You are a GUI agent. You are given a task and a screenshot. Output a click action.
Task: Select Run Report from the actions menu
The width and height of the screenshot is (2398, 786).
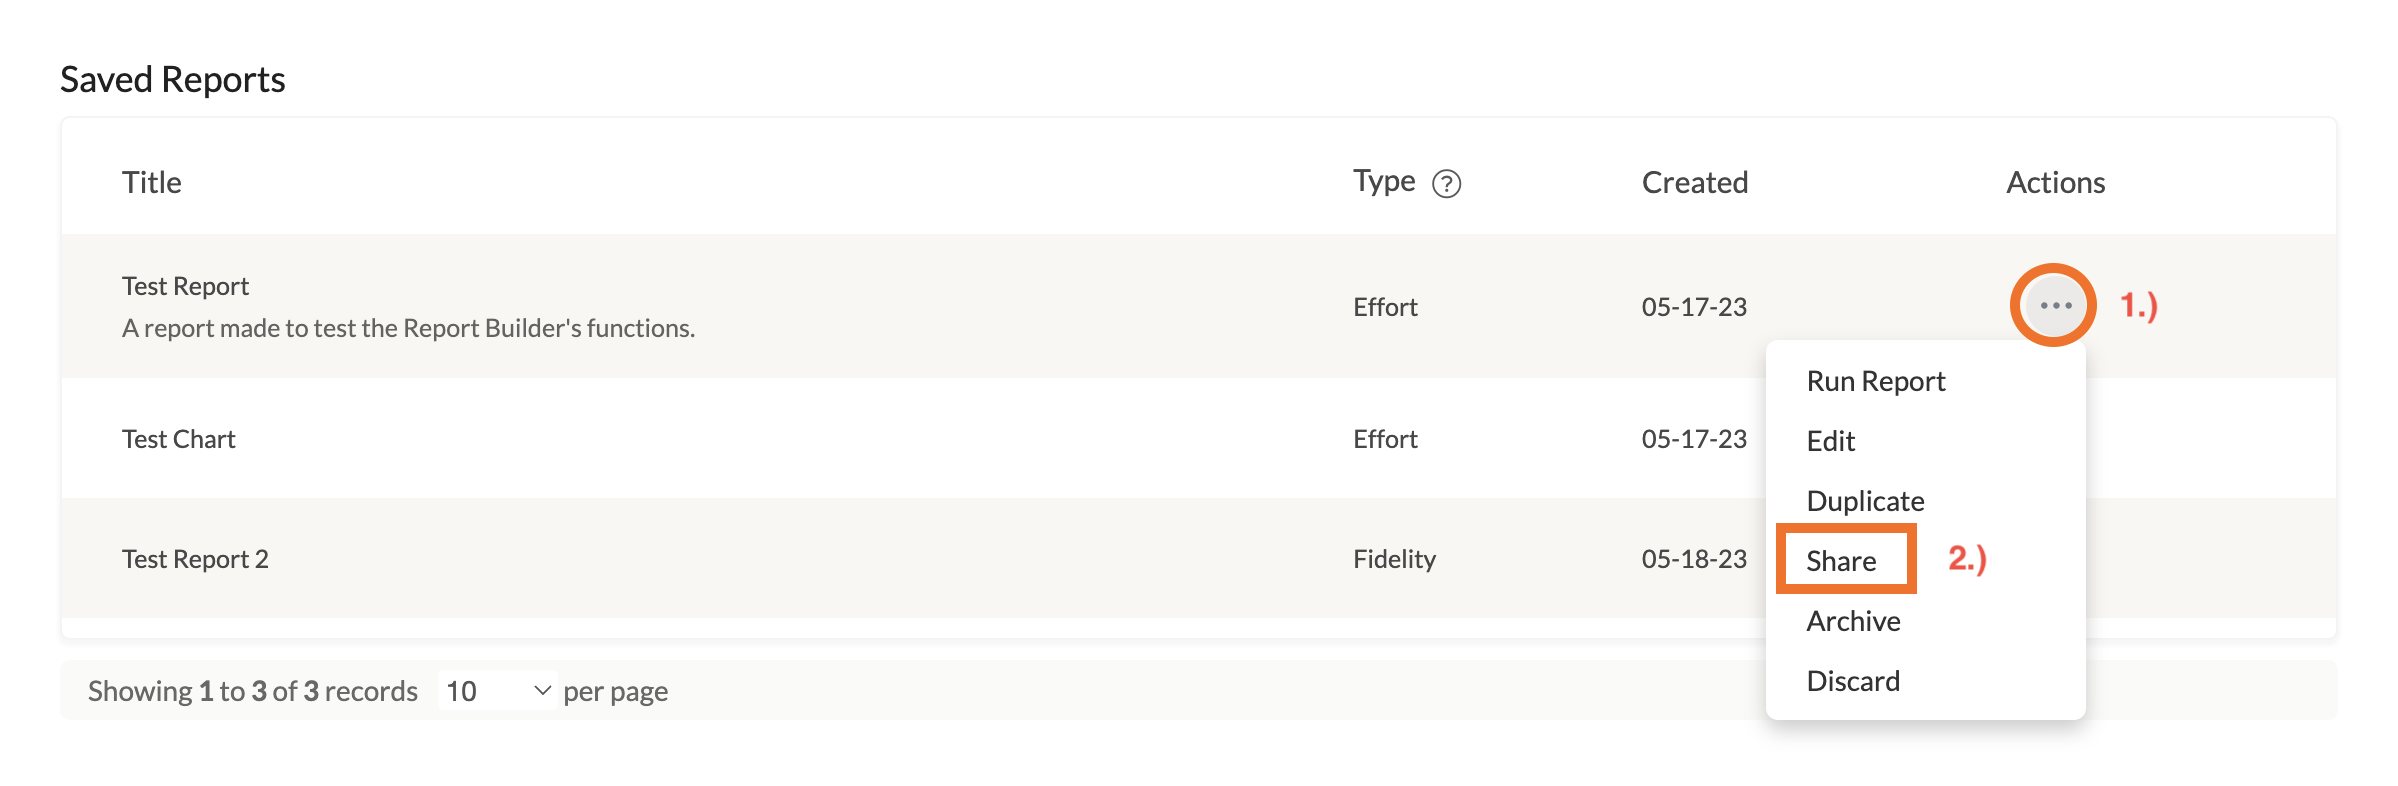(1875, 381)
